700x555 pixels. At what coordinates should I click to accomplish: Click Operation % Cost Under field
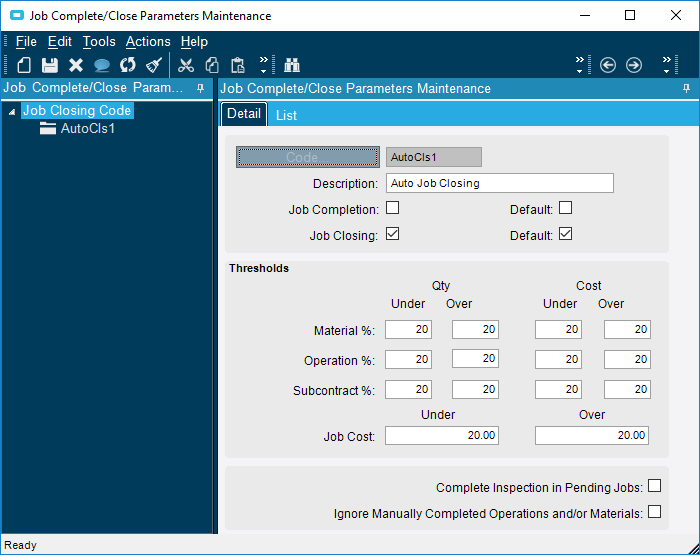point(558,359)
